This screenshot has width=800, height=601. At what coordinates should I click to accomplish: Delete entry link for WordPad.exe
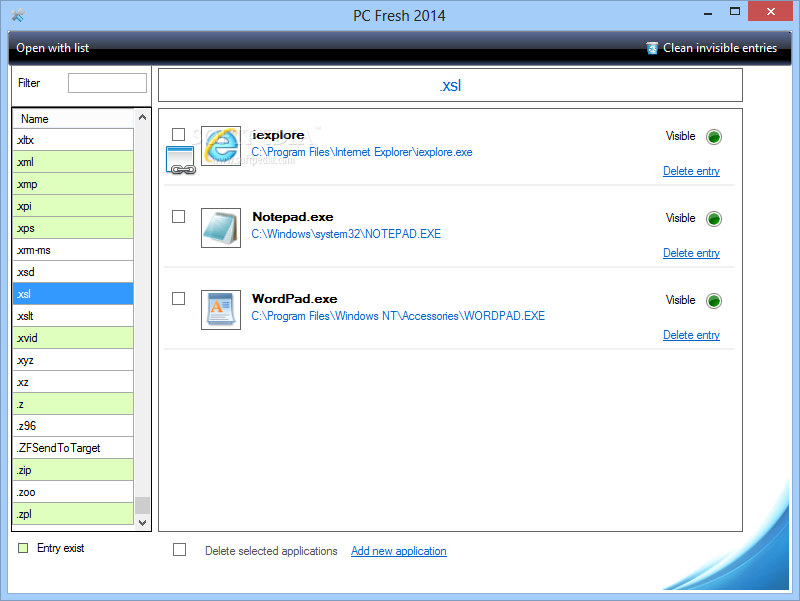(691, 335)
